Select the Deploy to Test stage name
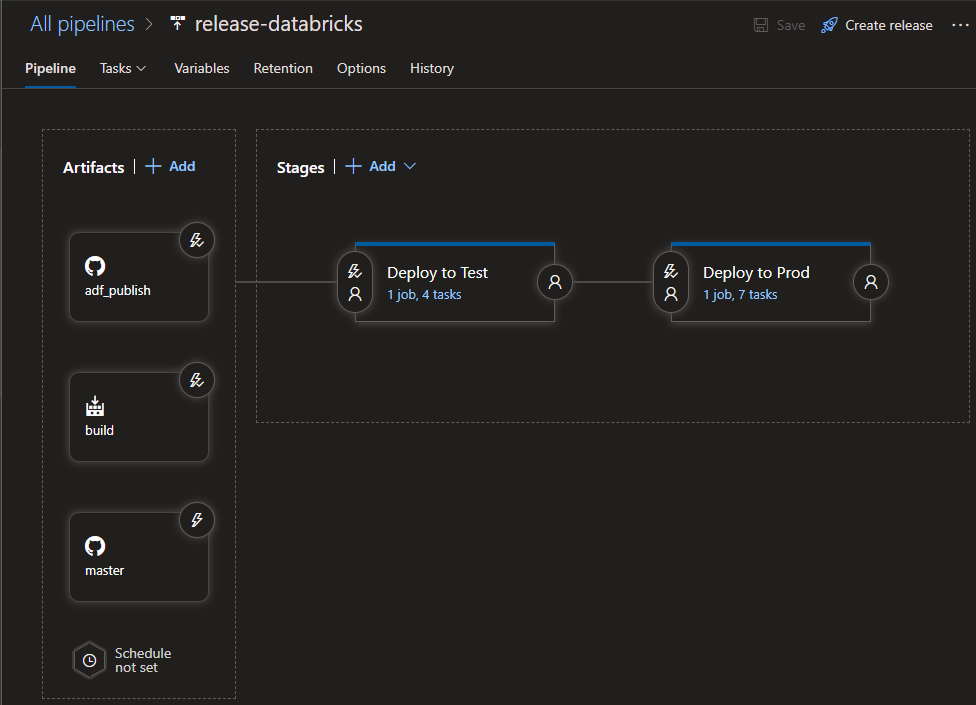 [x=438, y=273]
